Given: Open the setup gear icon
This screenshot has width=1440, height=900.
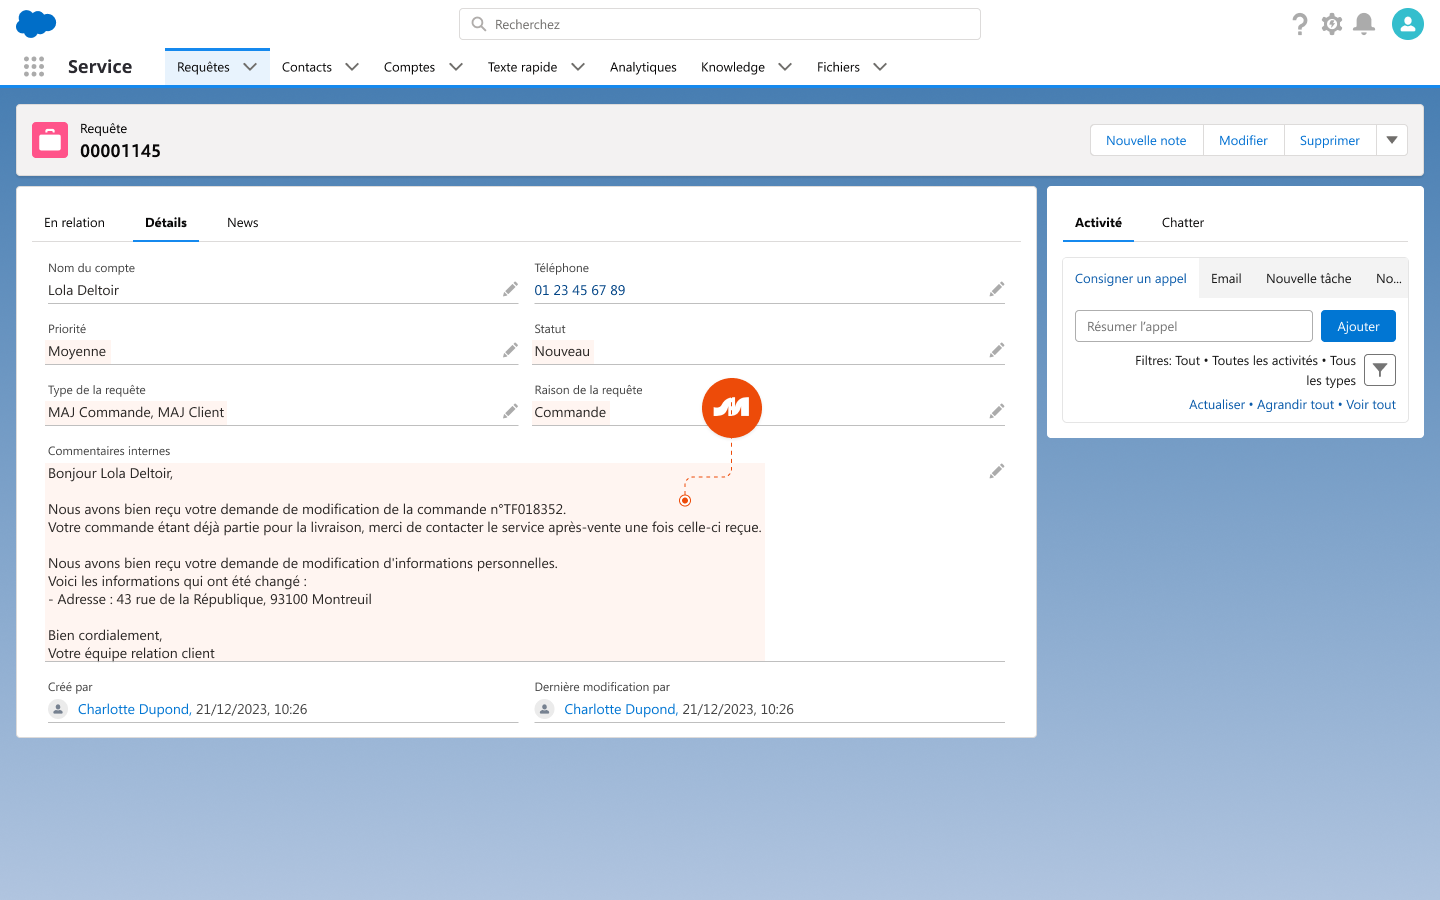Looking at the screenshot, I should tap(1332, 24).
